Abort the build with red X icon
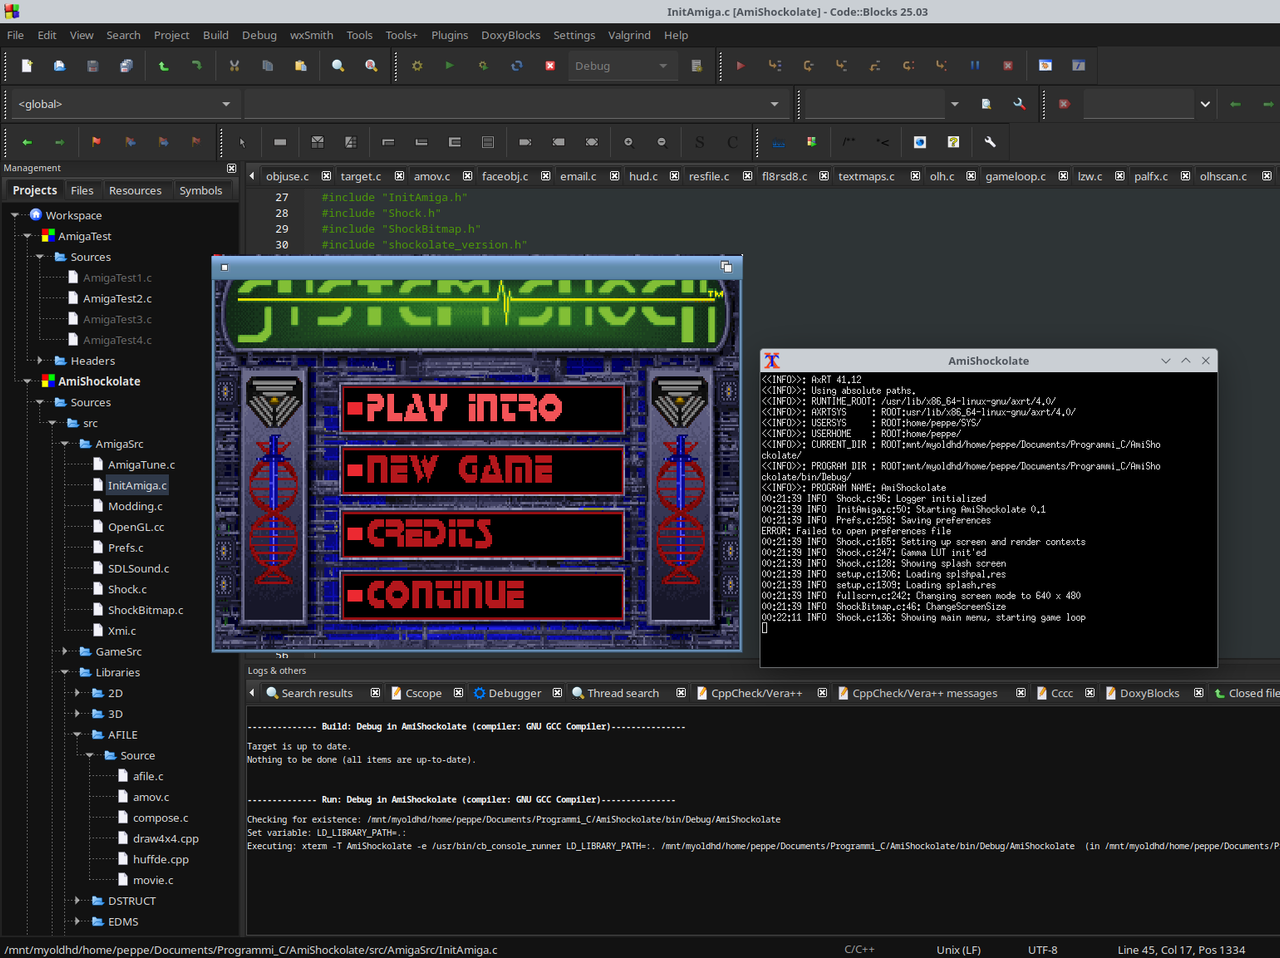The width and height of the screenshot is (1280, 958). (x=550, y=66)
